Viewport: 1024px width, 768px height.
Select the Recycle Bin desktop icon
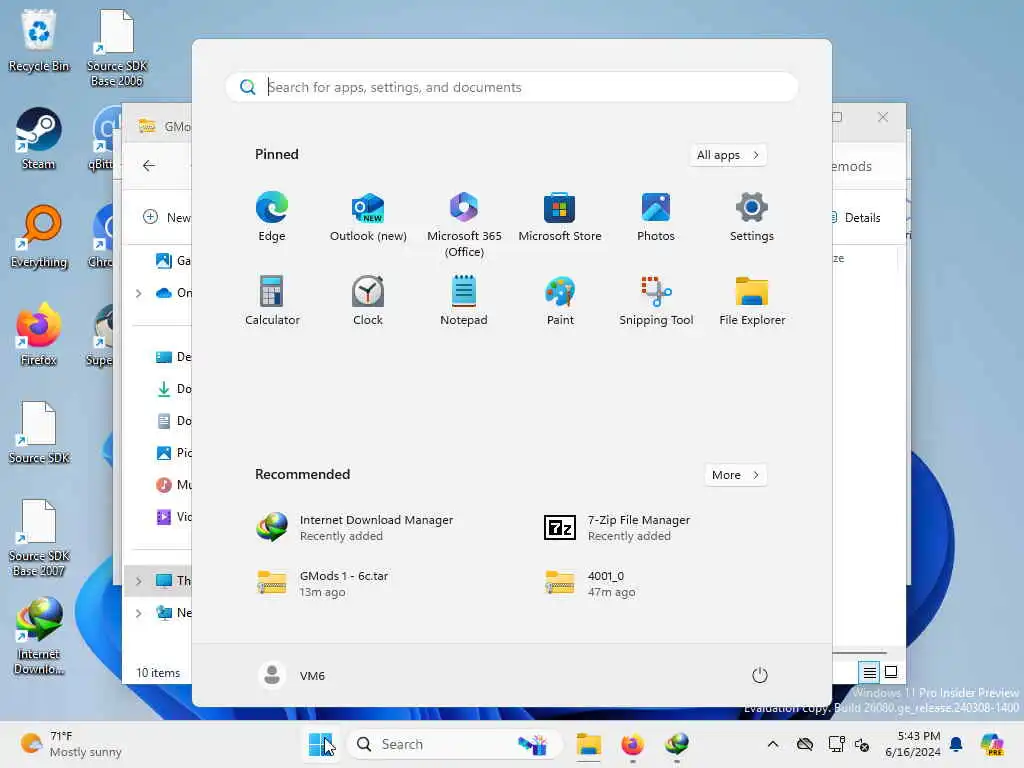39,41
